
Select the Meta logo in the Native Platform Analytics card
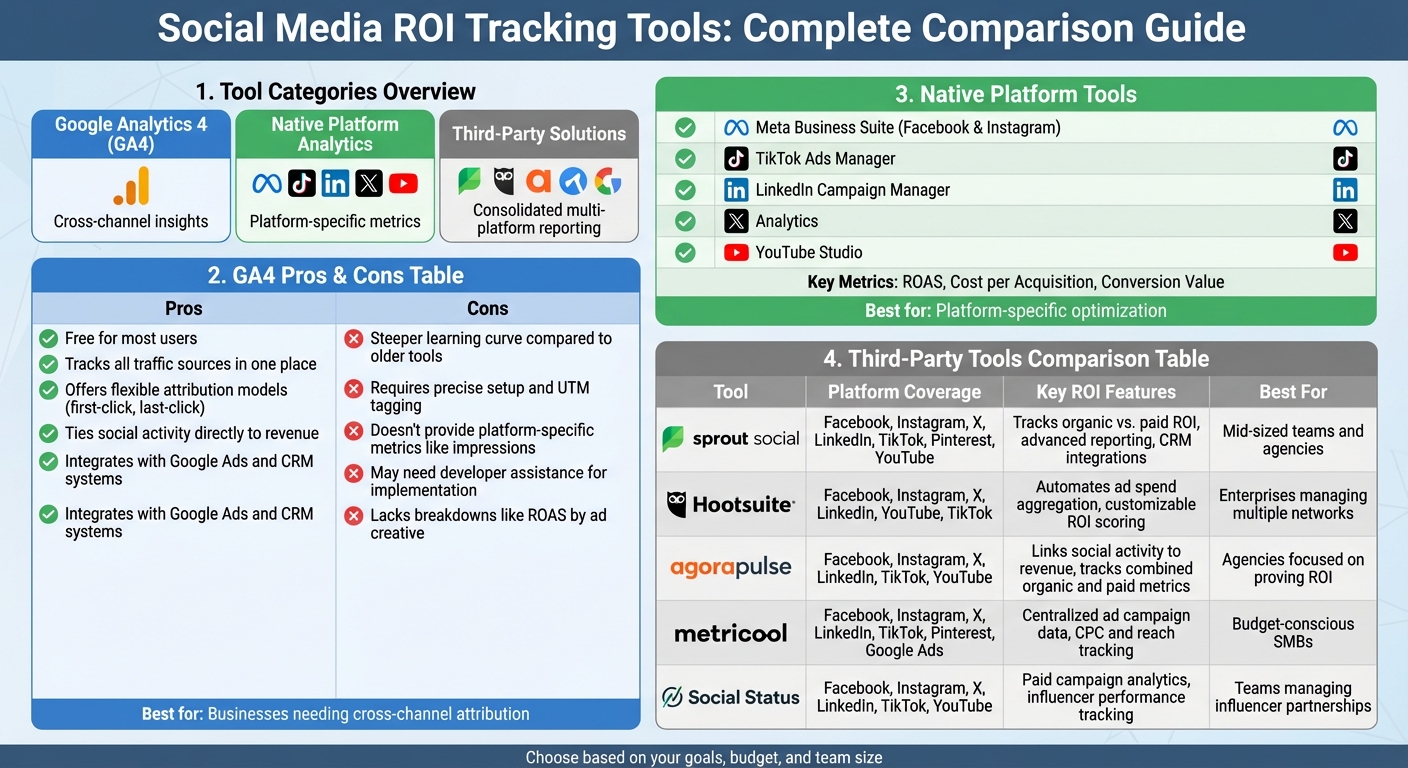click(267, 184)
